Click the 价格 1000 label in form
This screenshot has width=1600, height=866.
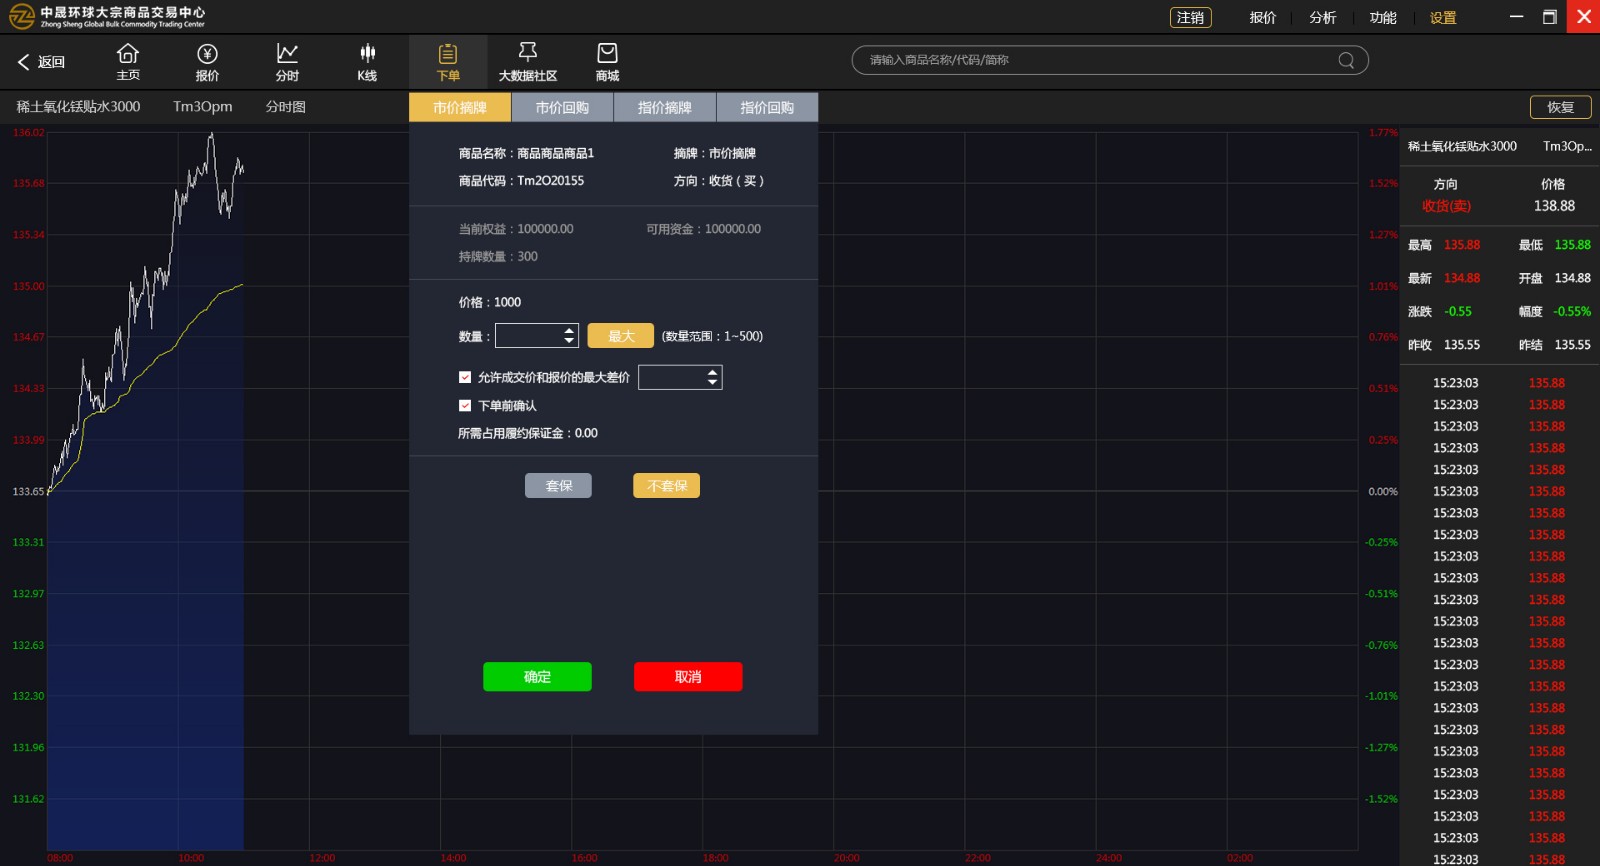(x=489, y=302)
